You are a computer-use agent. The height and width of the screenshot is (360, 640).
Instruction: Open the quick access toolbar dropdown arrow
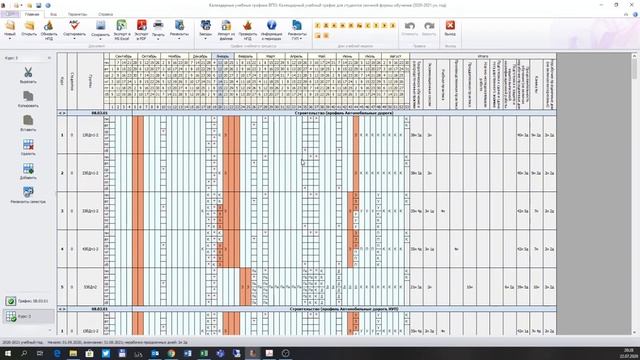click(22, 6)
